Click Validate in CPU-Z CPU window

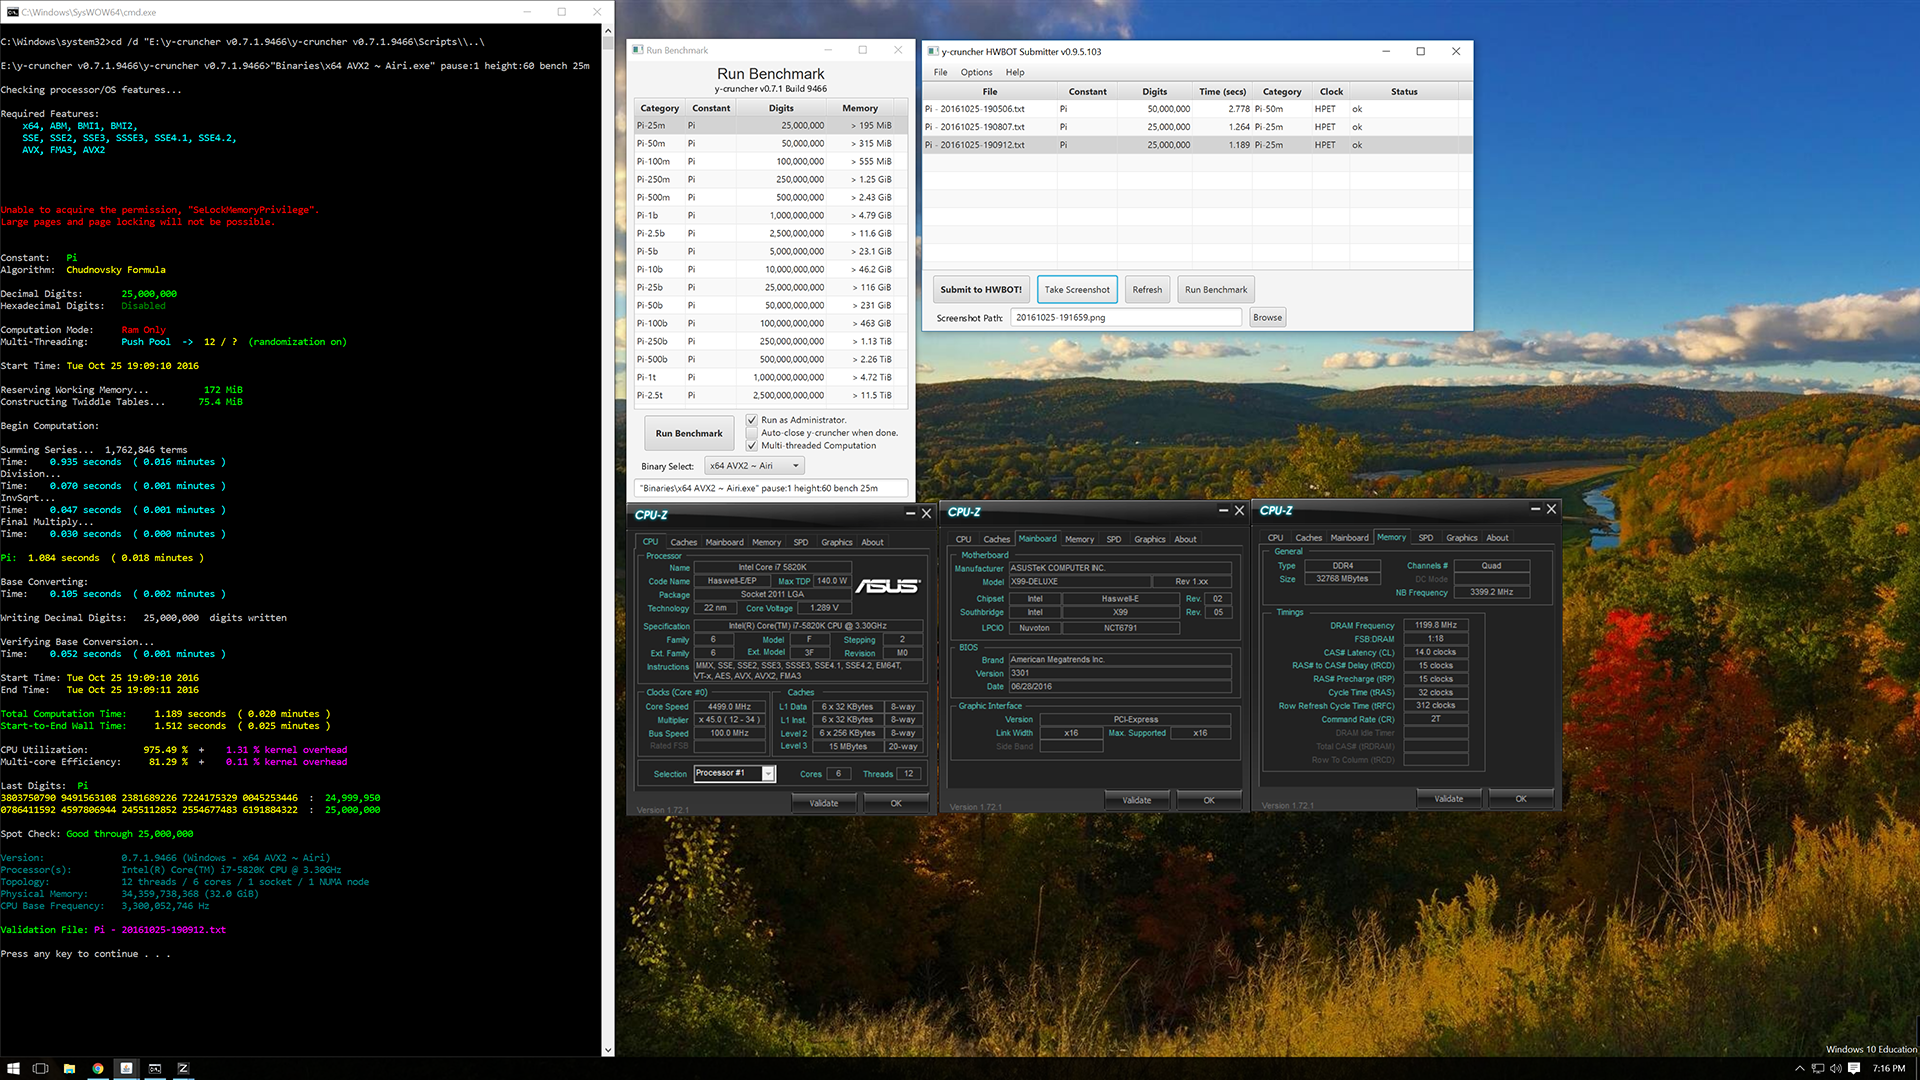click(x=823, y=803)
